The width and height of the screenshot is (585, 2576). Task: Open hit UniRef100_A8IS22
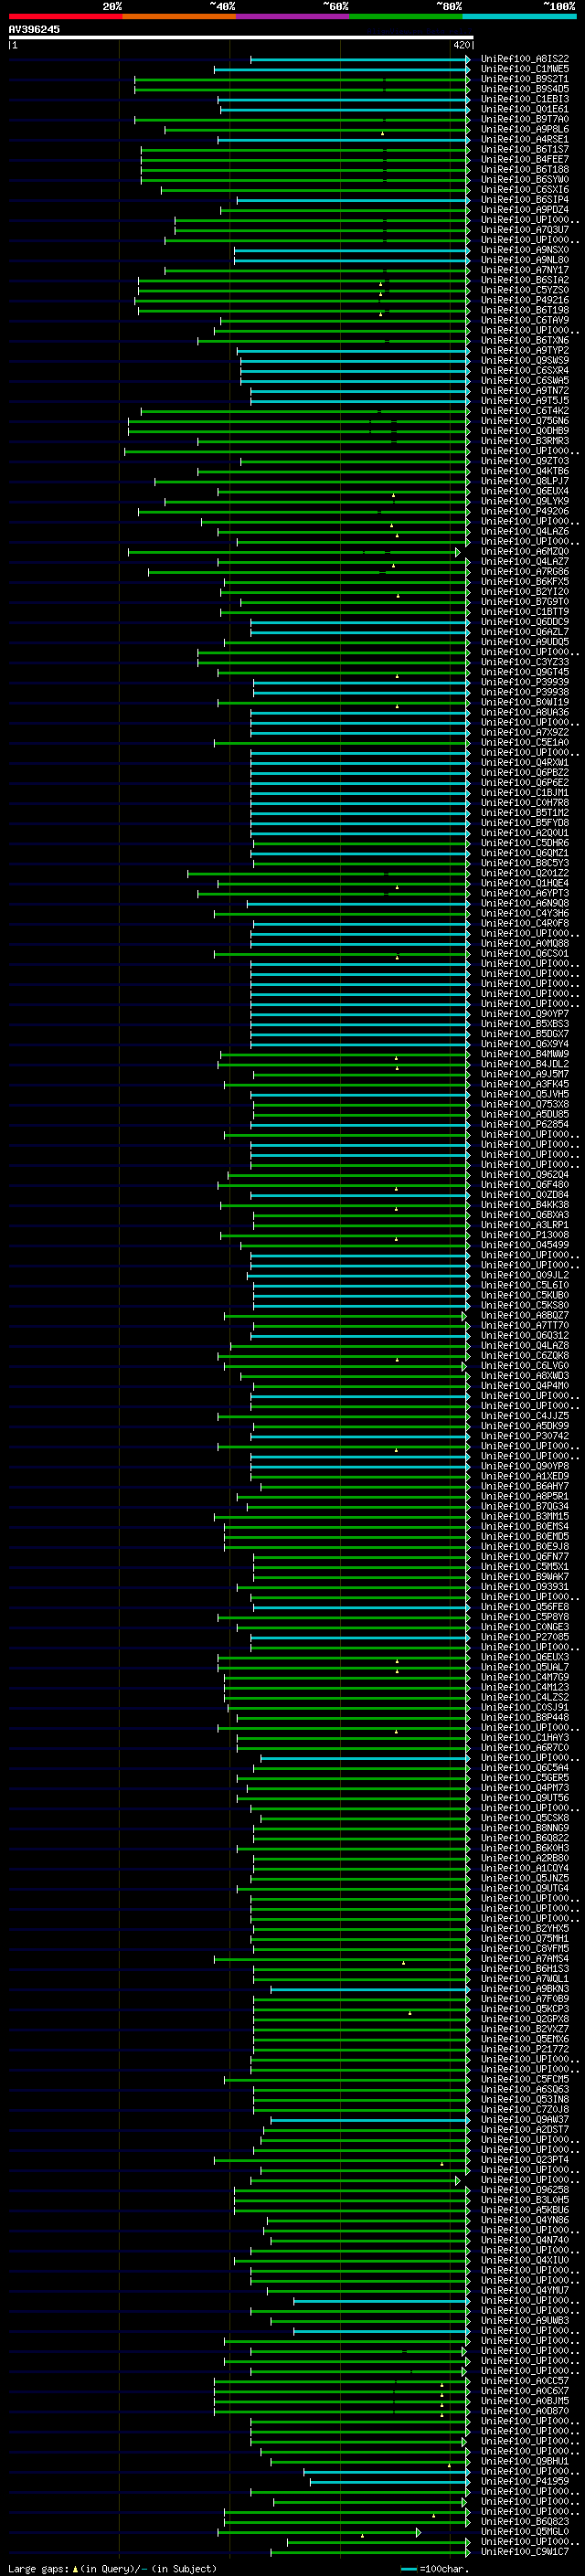click(x=525, y=59)
